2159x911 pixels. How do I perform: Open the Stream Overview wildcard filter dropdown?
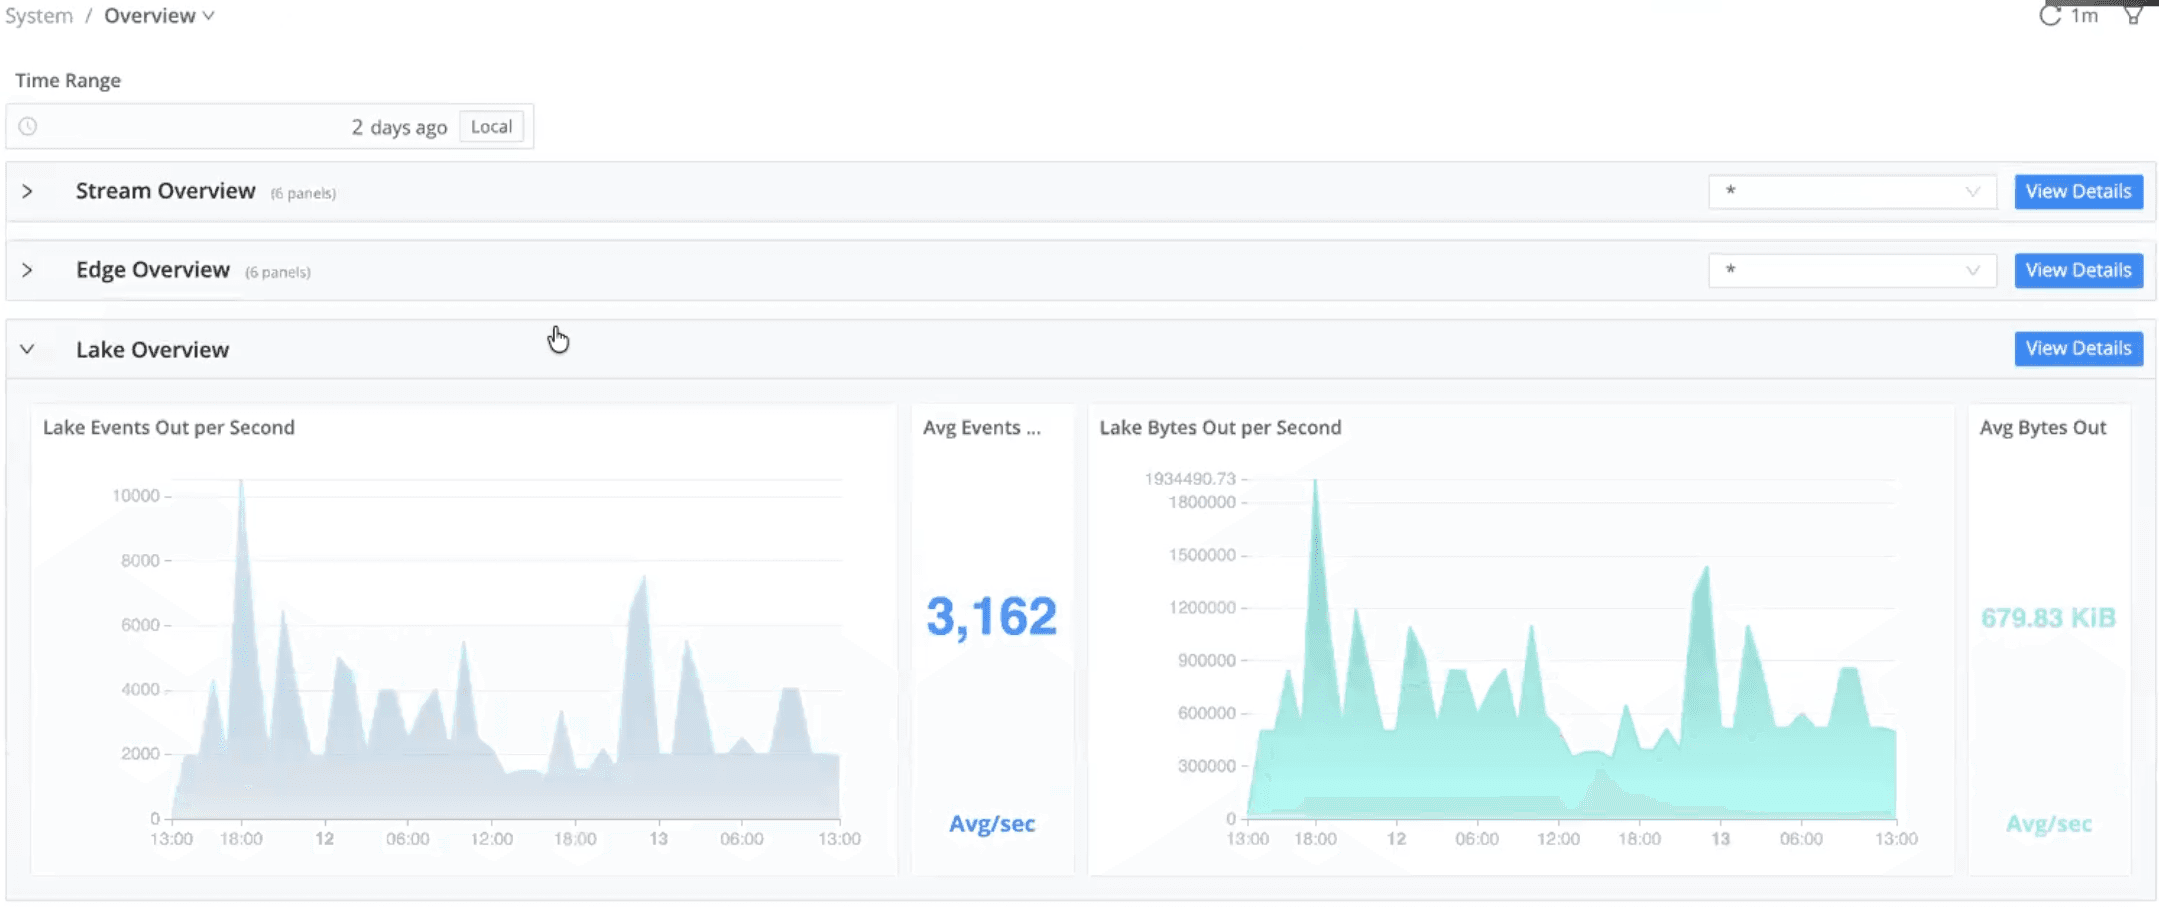point(1851,191)
